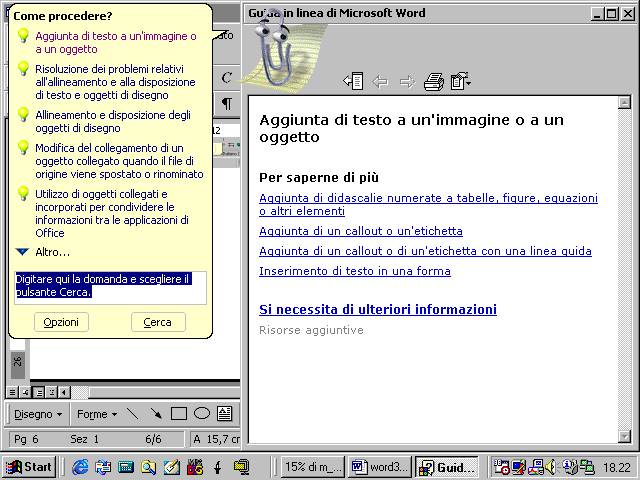The width and height of the screenshot is (640, 480).
Task: Click the second quick launch icon after Internet Explorer
Action: coord(103,467)
